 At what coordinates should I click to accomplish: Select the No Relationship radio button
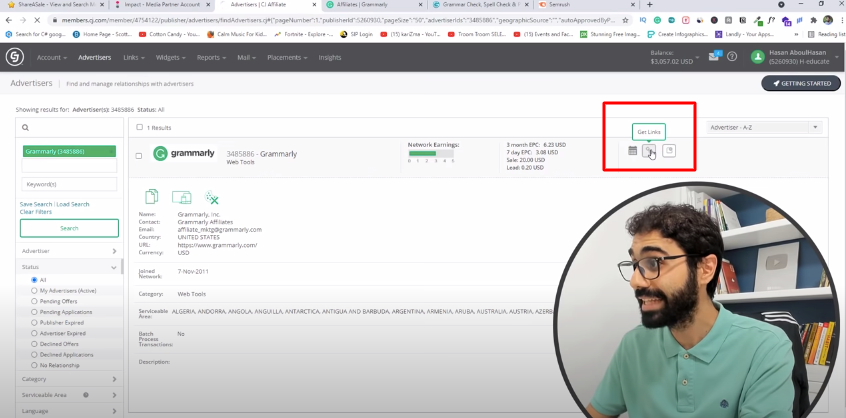click(x=35, y=365)
